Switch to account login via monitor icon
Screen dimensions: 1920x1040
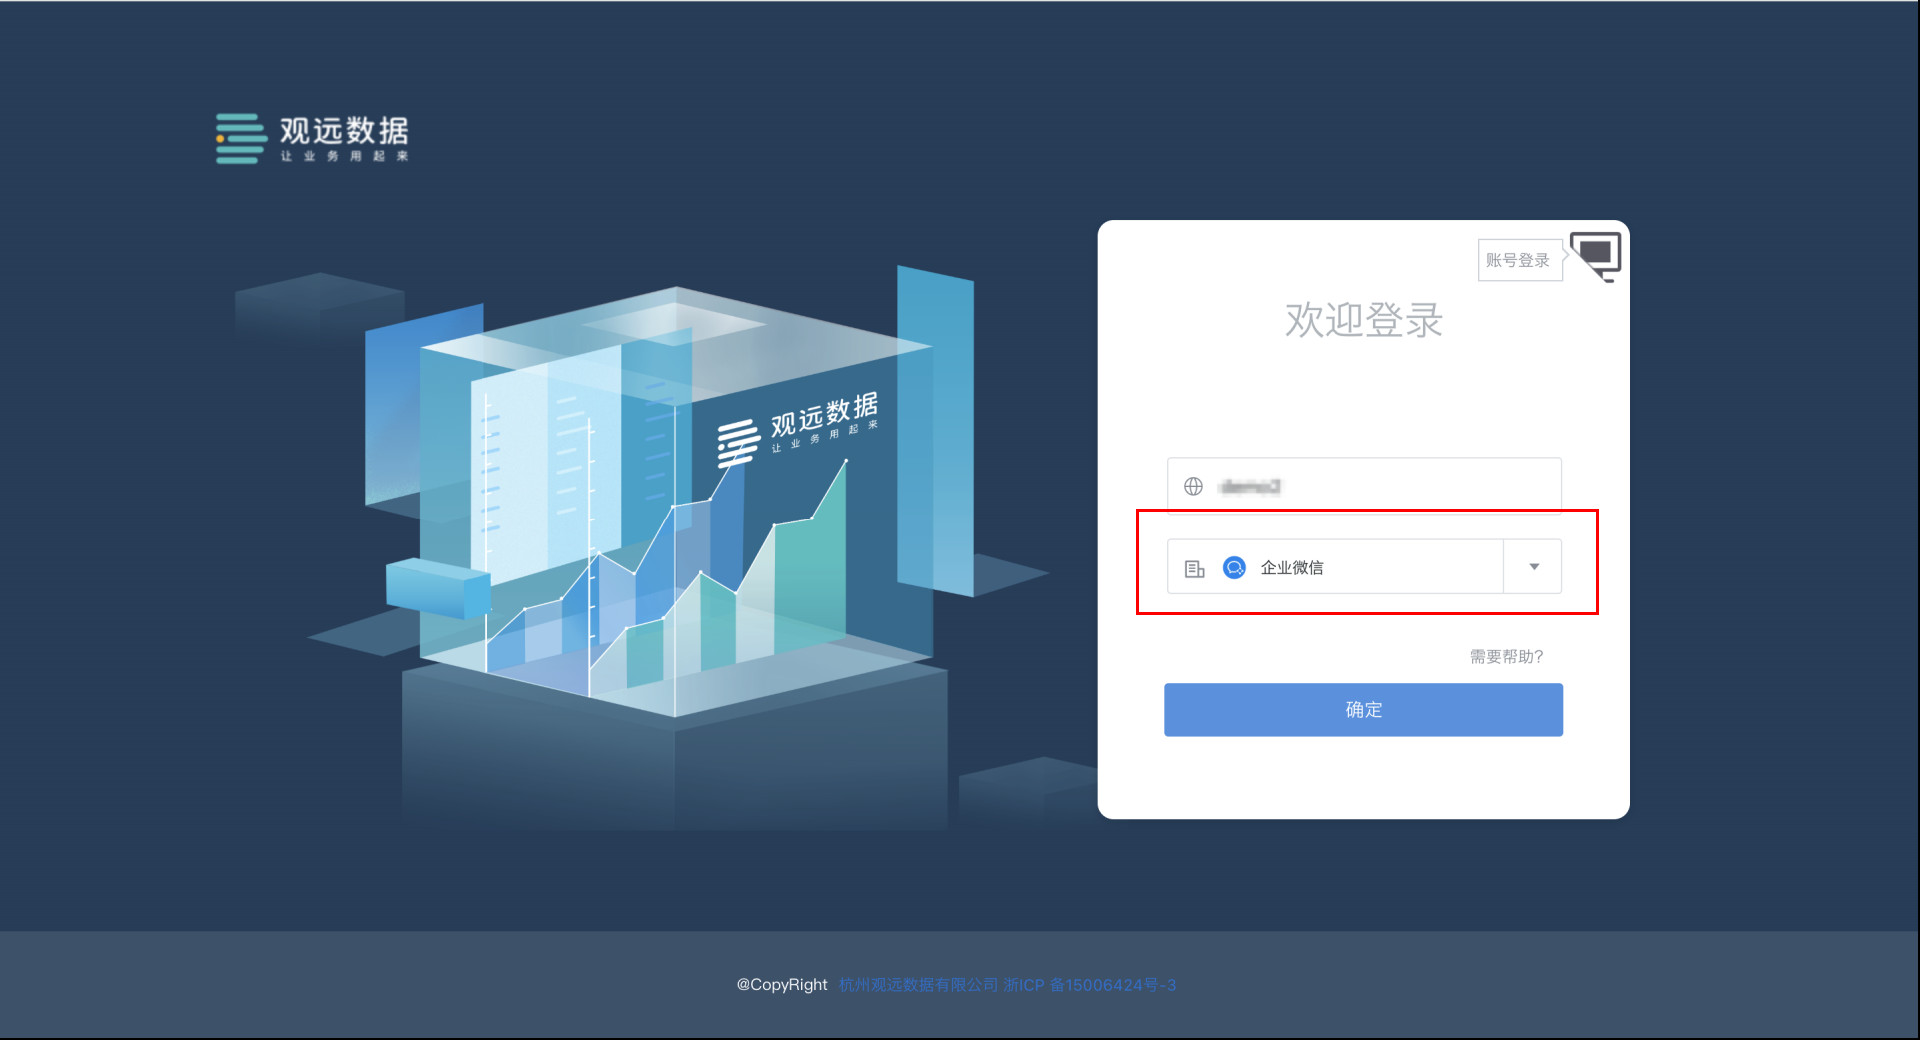point(1596,256)
